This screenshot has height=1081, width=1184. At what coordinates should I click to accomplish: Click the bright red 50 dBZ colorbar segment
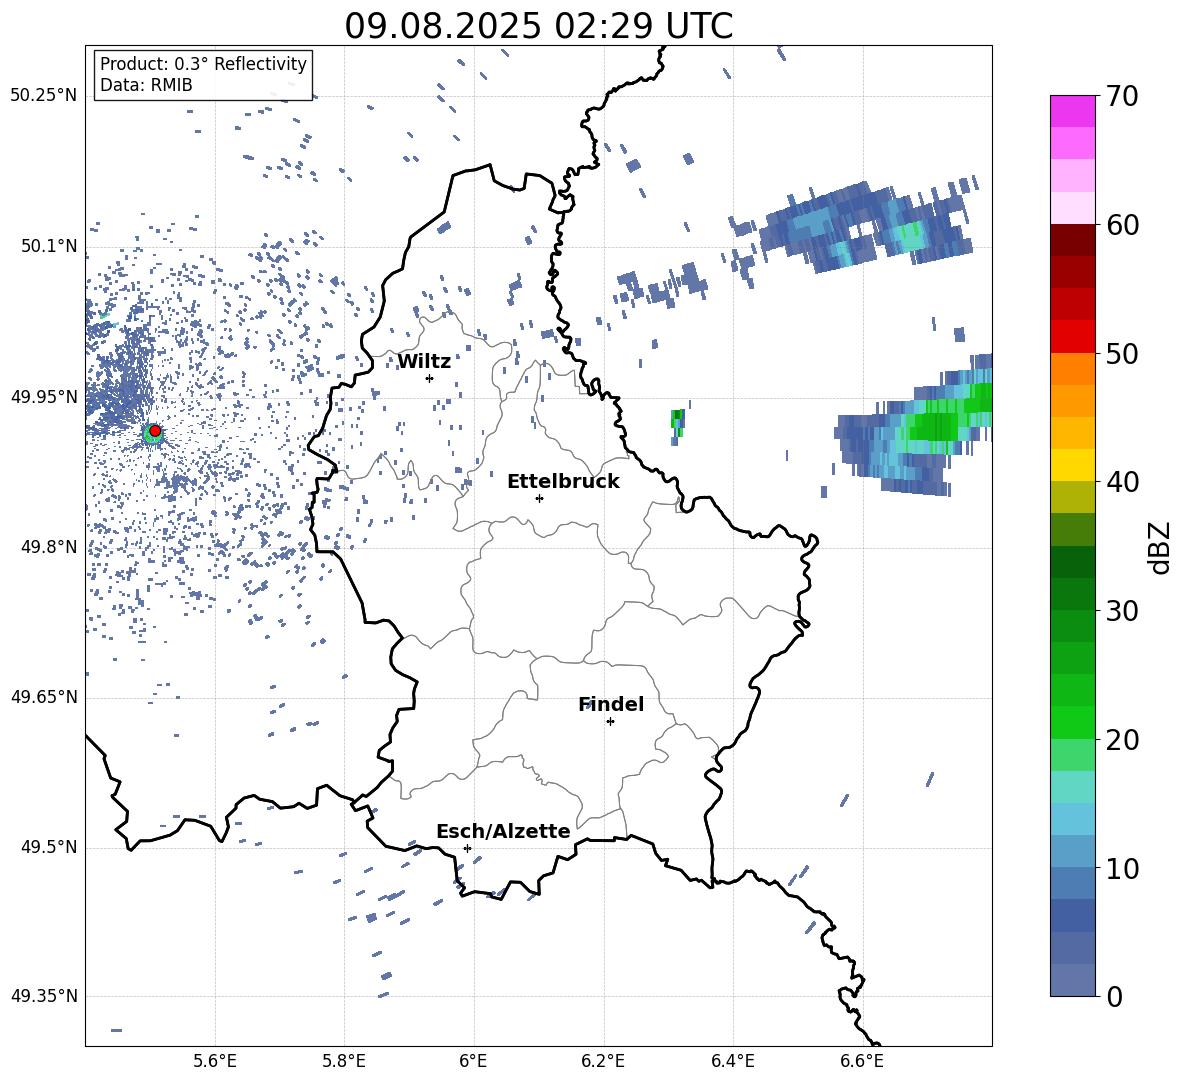coord(1072,337)
